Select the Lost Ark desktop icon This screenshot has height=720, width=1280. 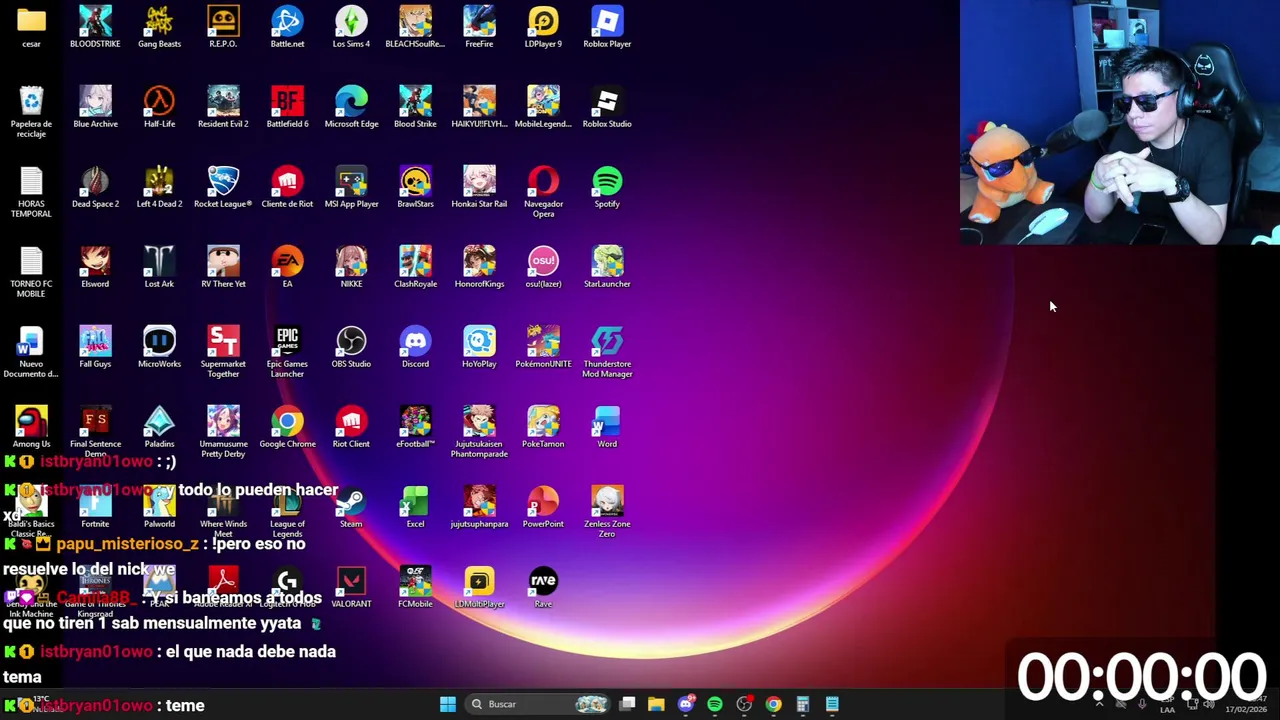coord(159,267)
